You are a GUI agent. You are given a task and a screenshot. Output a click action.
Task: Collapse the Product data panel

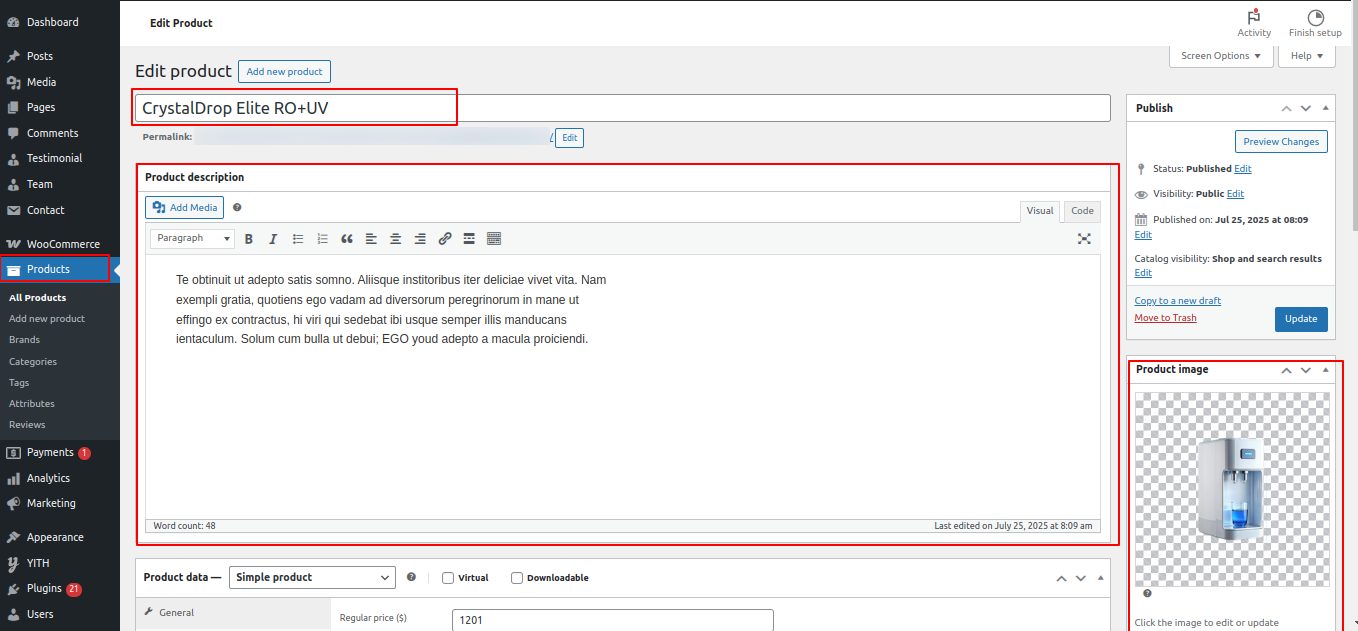tap(1101, 578)
